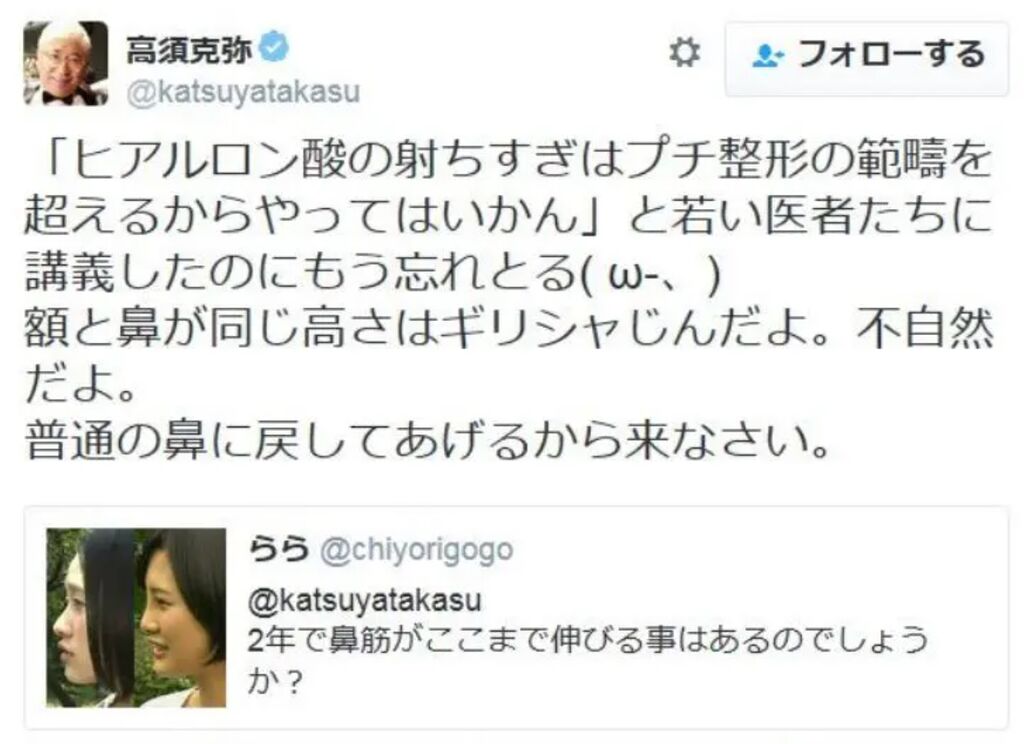Click tweet line starting 「ヒアルロン酸の射ちすぎ

click(515, 159)
